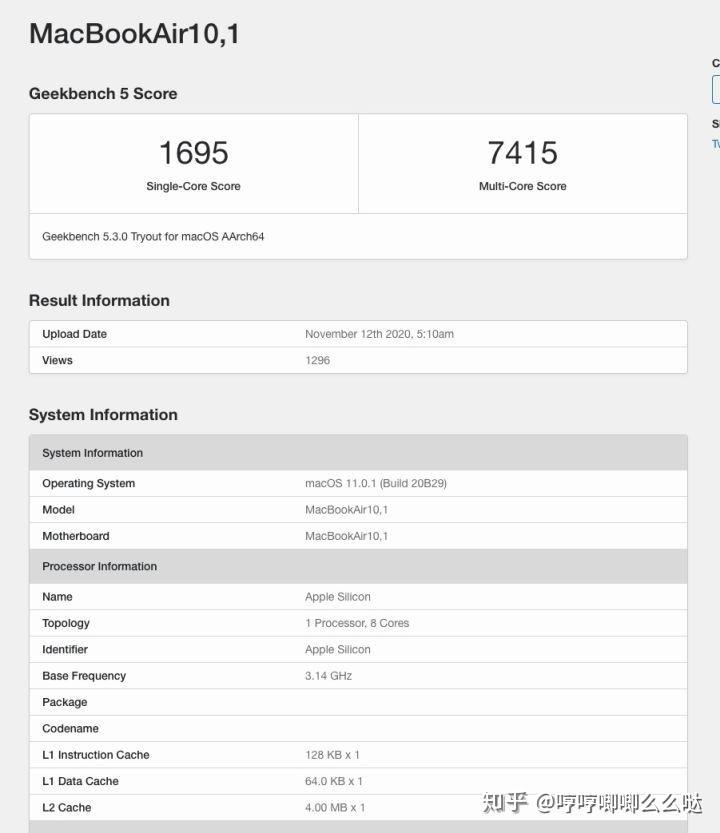Select macOS 11.0.1 (Build 20B29) value
The image size is (720, 833).
[x=376, y=483]
